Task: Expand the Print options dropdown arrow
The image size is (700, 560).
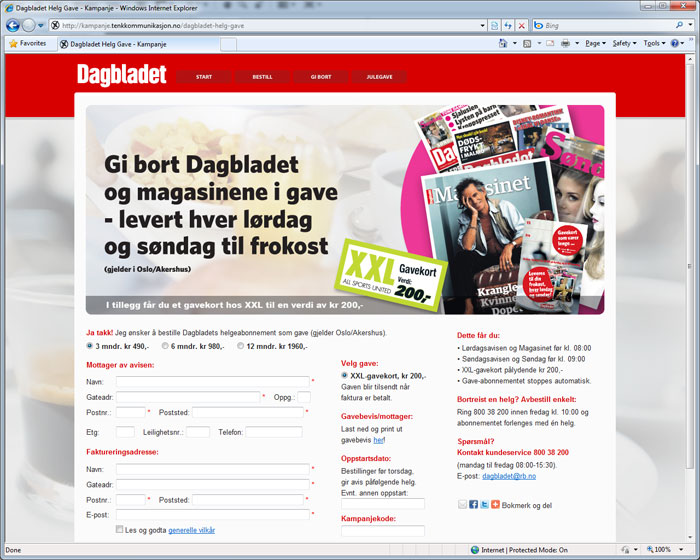Action: pos(577,43)
